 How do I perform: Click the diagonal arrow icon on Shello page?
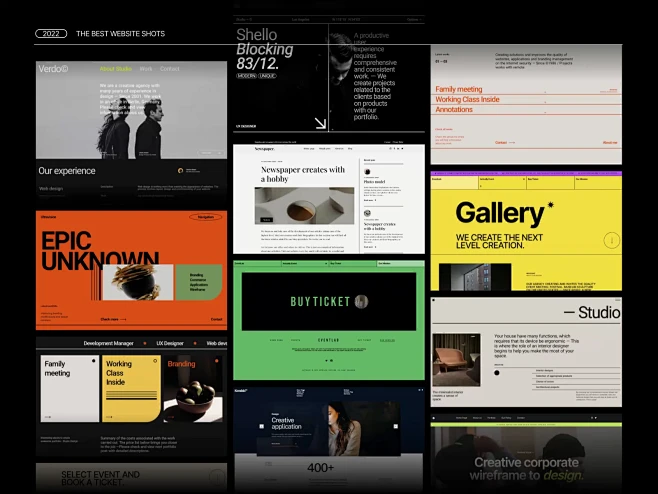[320, 123]
